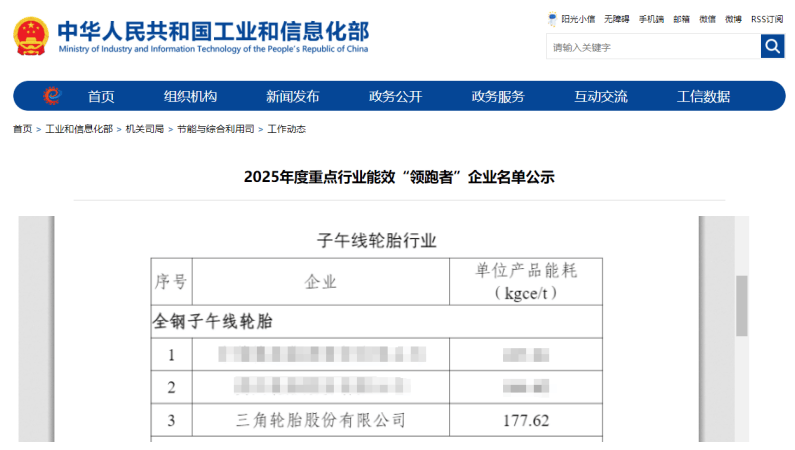The height and width of the screenshot is (450, 795).
Task: Open 首页 in the blue navigation bar
Action: point(101,97)
